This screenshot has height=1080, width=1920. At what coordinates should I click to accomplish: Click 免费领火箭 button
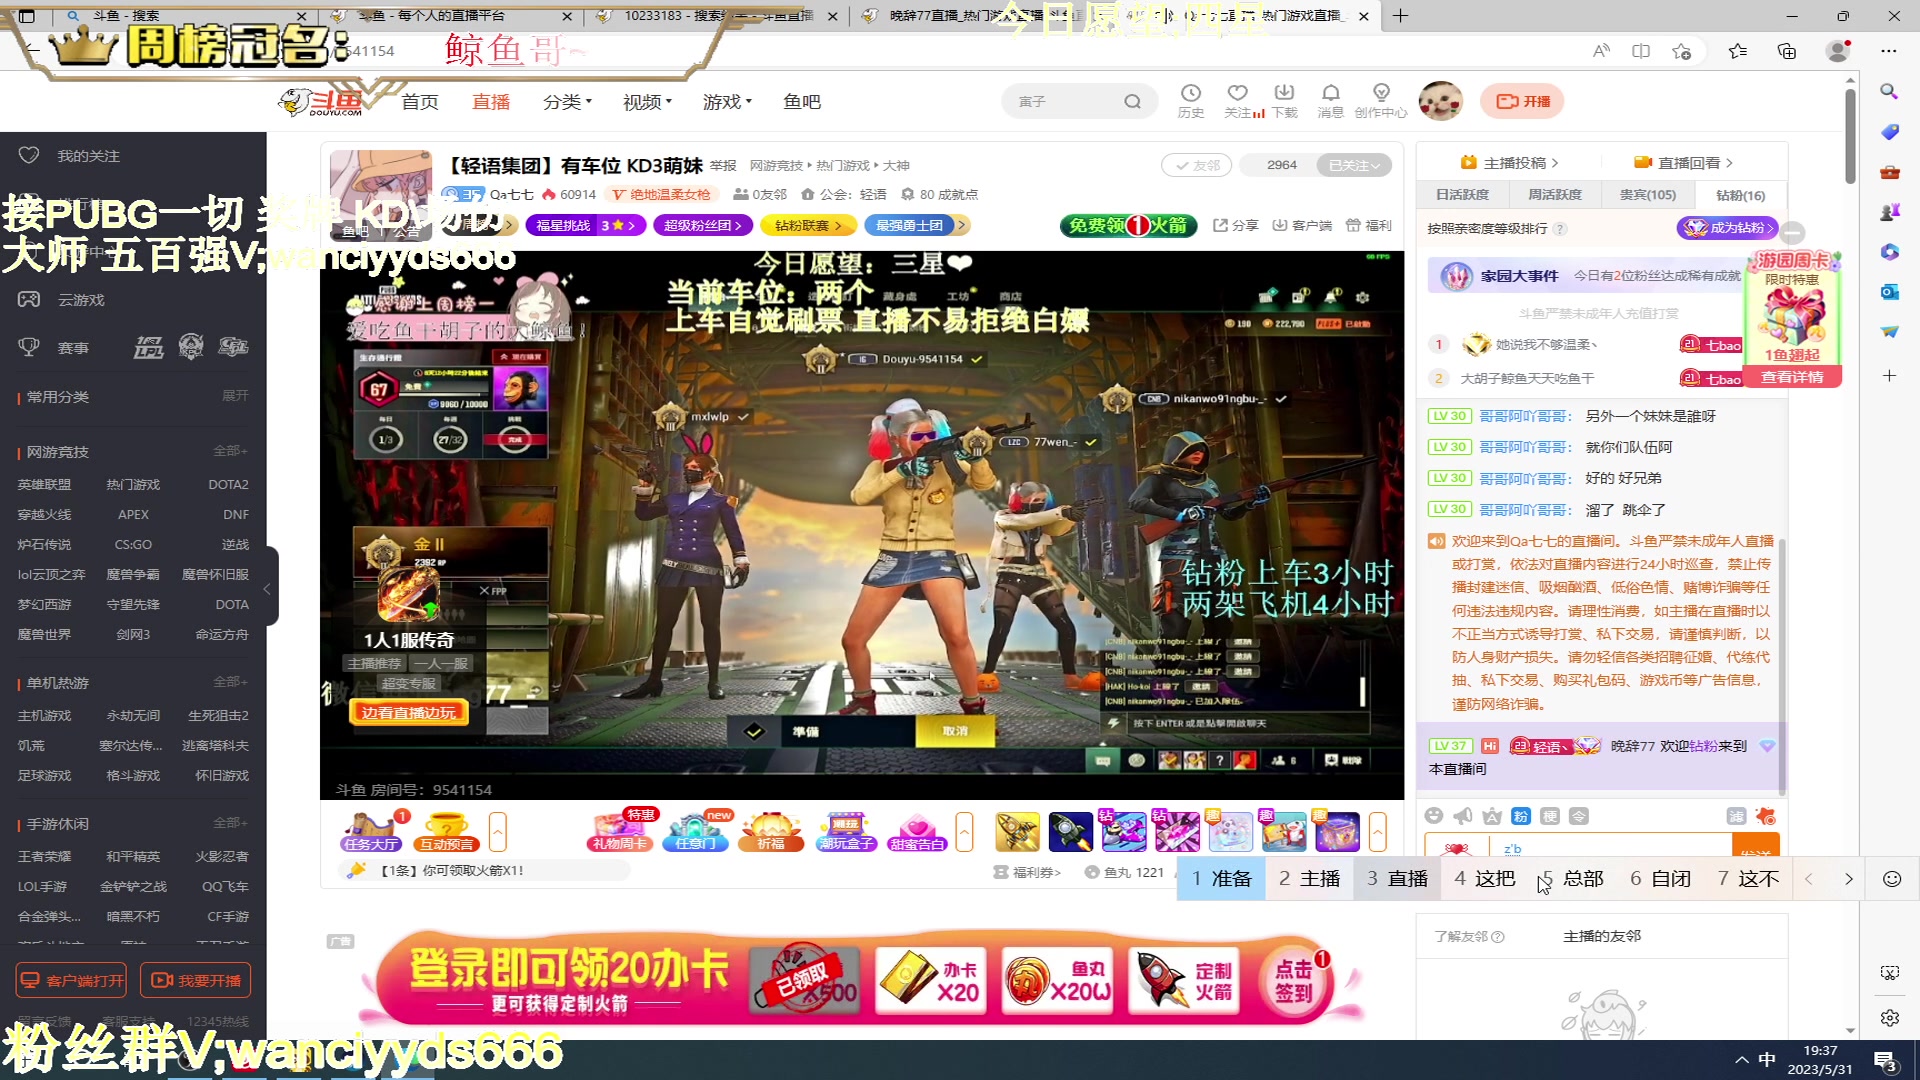(x=1128, y=226)
